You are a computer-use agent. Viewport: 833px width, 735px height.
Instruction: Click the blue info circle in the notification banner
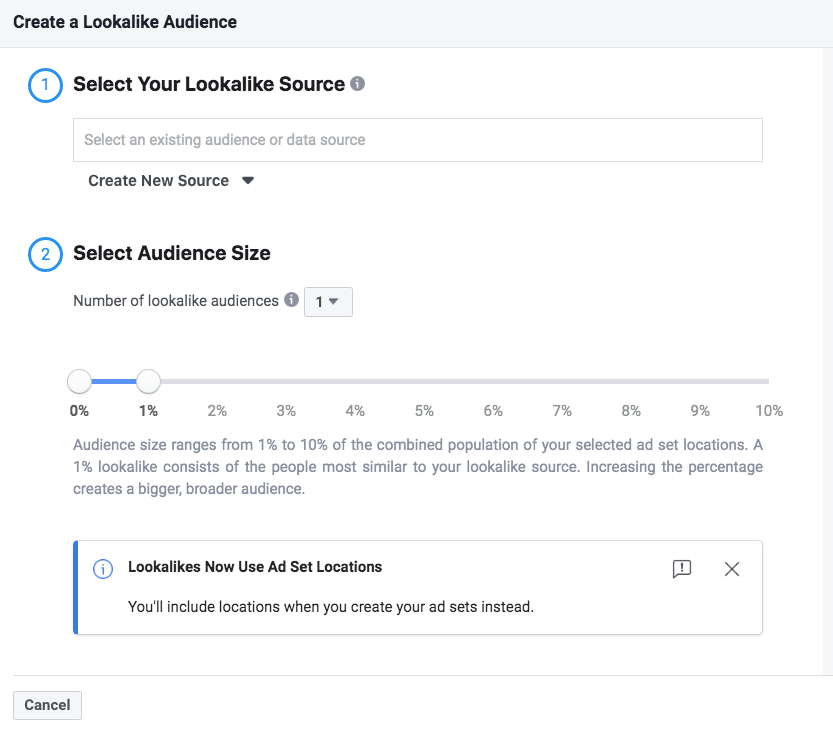(102, 568)
